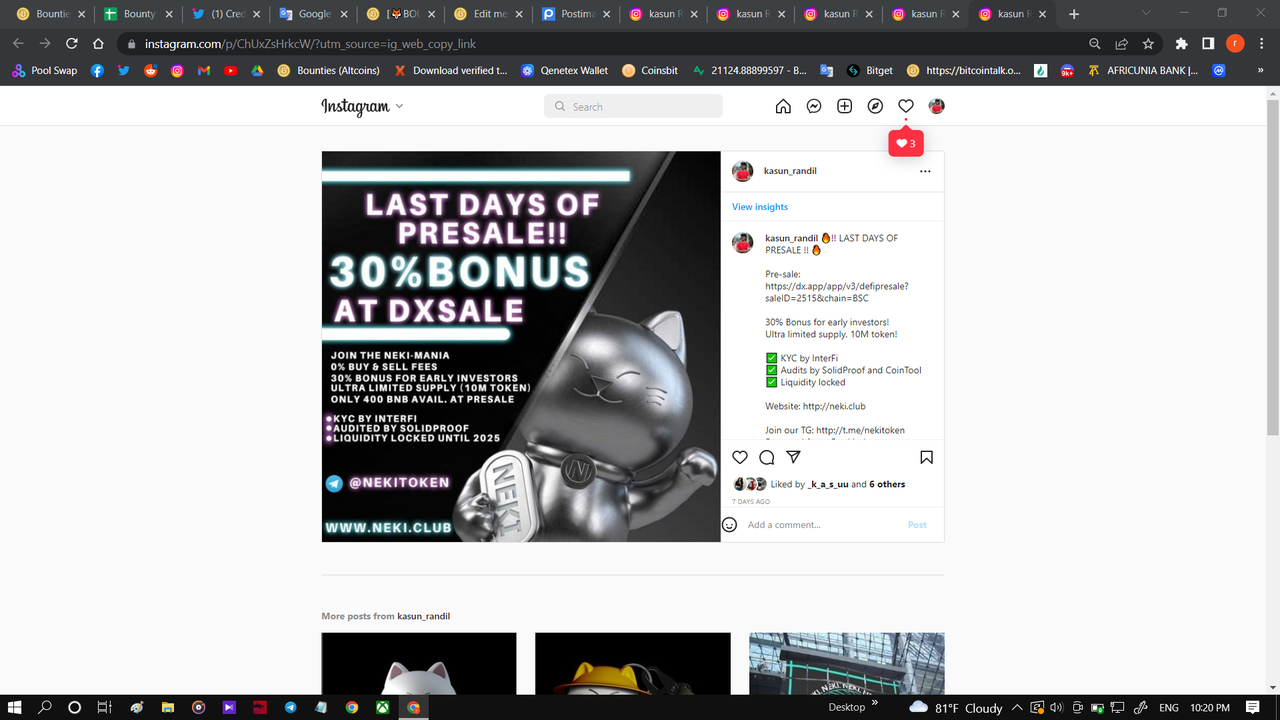Open the Explore compass icon

pos(874,105)
